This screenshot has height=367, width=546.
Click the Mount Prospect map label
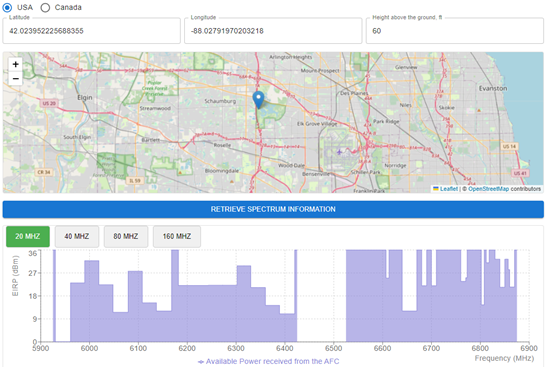(320, 70)
